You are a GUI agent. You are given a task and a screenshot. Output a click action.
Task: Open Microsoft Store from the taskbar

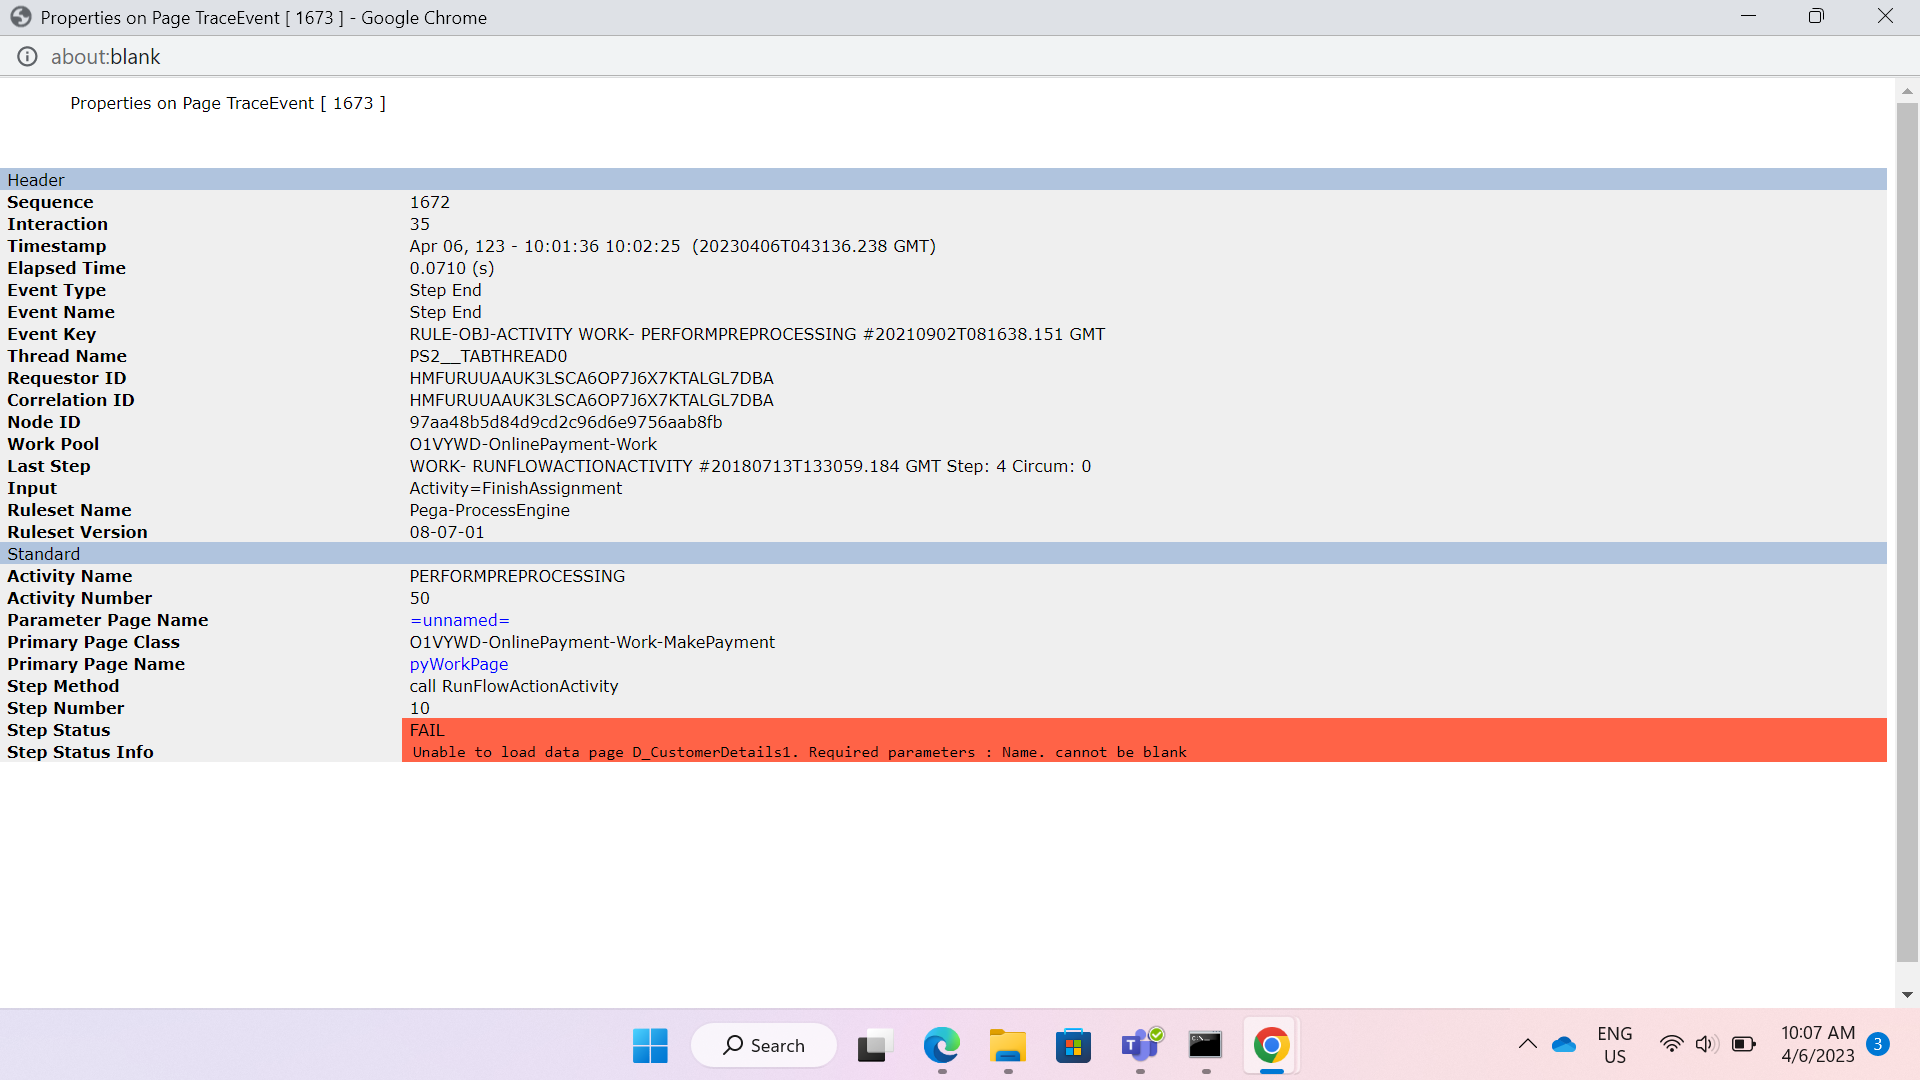(x=1073, y=1046)
